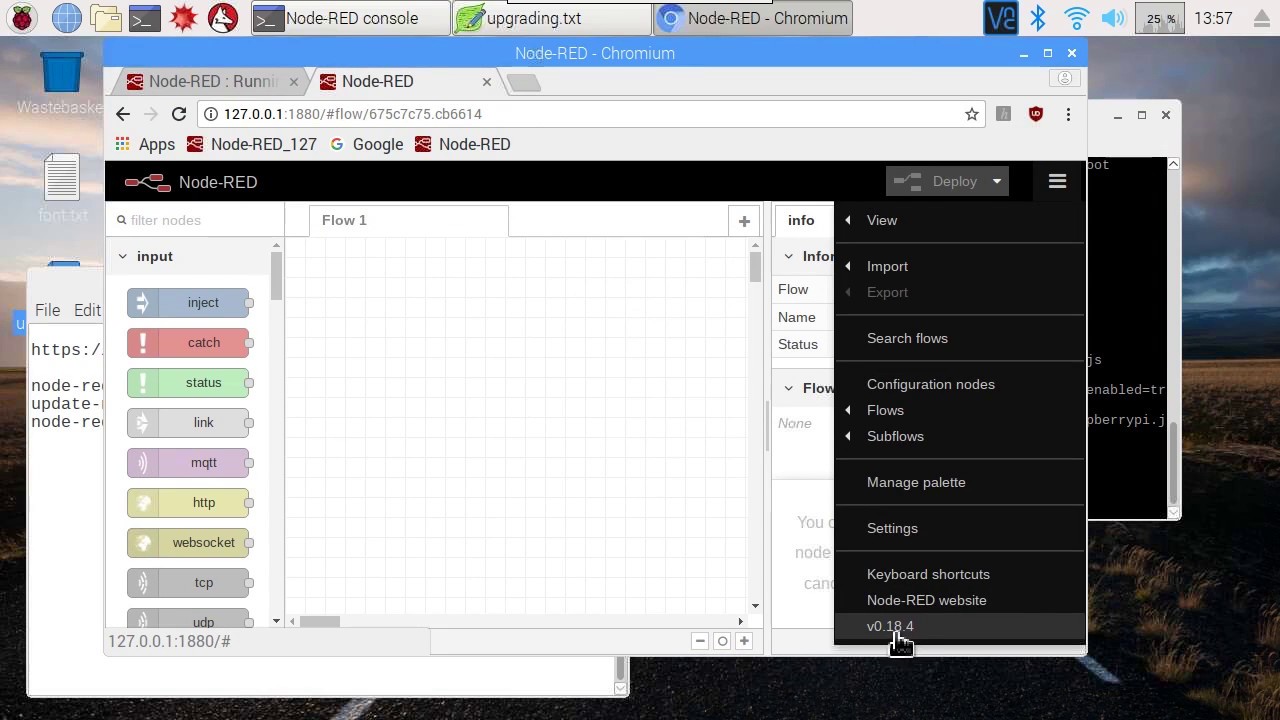Choose Search flows from the menu

[x=960, y=338]
